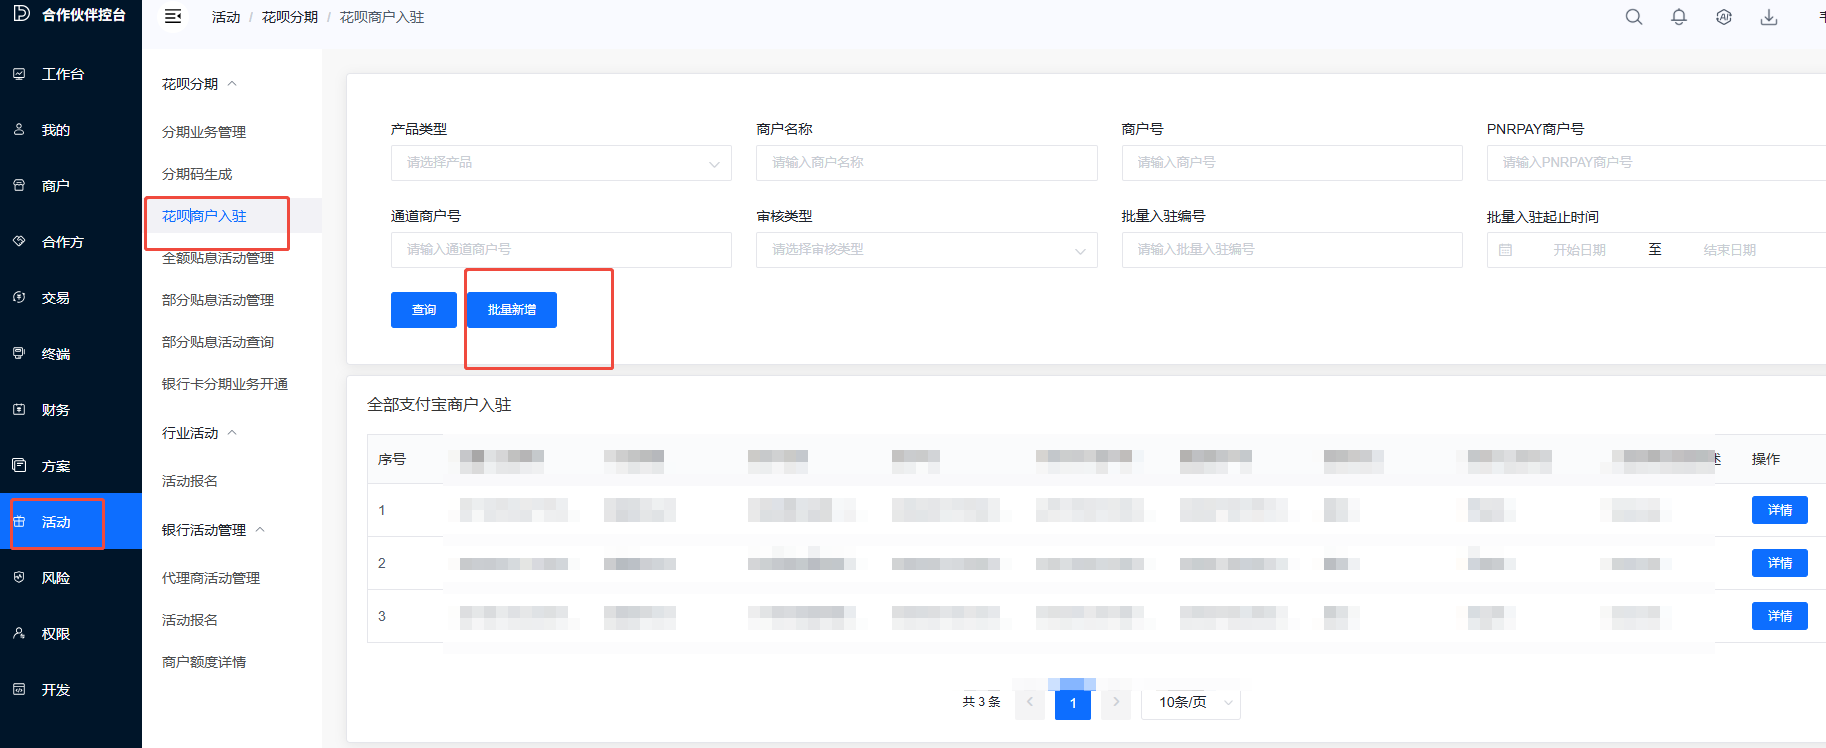Click the 商户名称 input field
Image resolution: width=1826 pixels, height=748 pixels.
coord(926,163)
